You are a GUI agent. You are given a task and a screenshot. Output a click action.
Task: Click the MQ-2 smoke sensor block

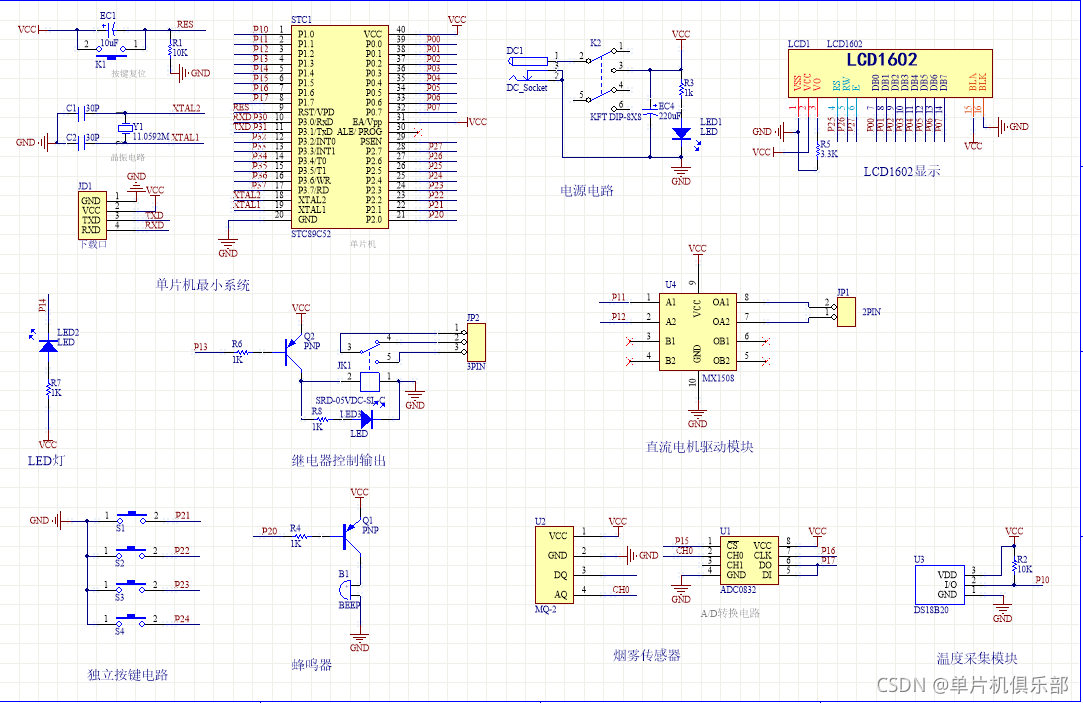pos(555,565)
